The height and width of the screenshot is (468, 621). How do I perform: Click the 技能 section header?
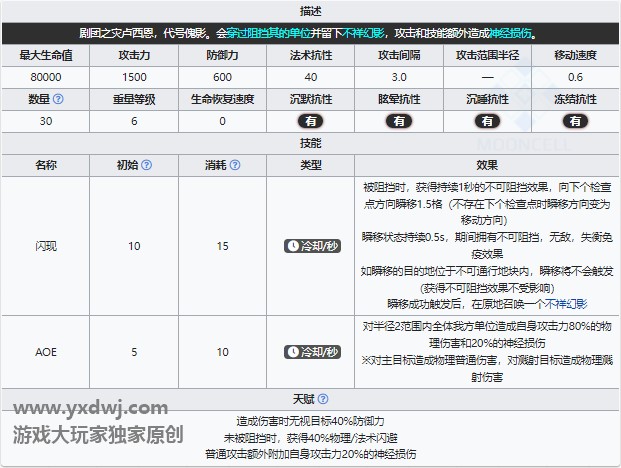coord(310,143)
